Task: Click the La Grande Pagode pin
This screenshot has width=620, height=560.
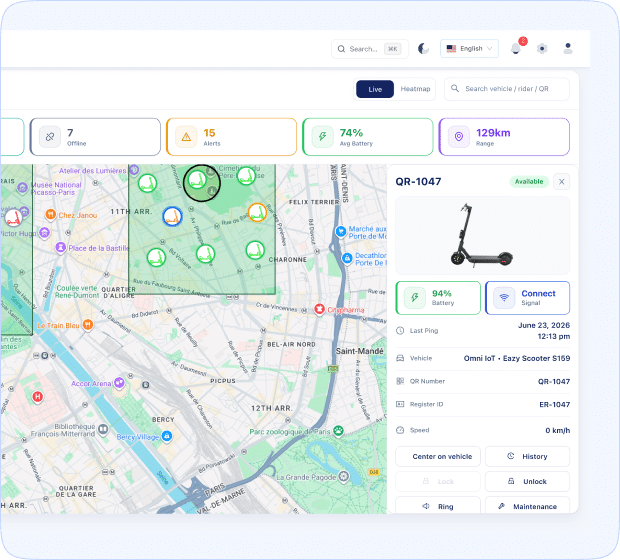Action: coord(344,477)
